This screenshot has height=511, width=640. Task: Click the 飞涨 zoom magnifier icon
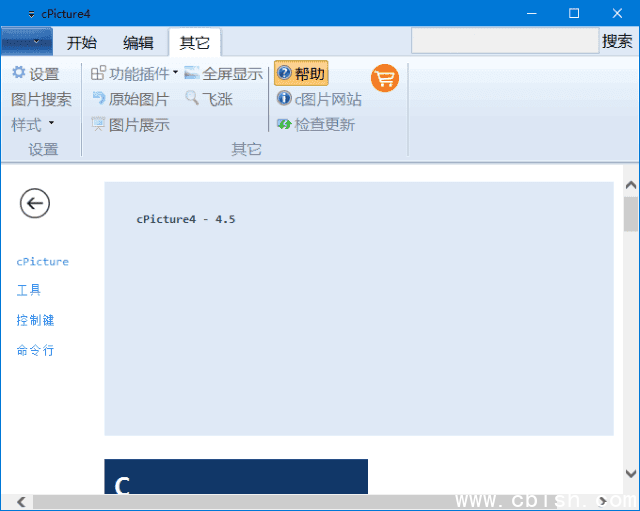tap(192, 99)
